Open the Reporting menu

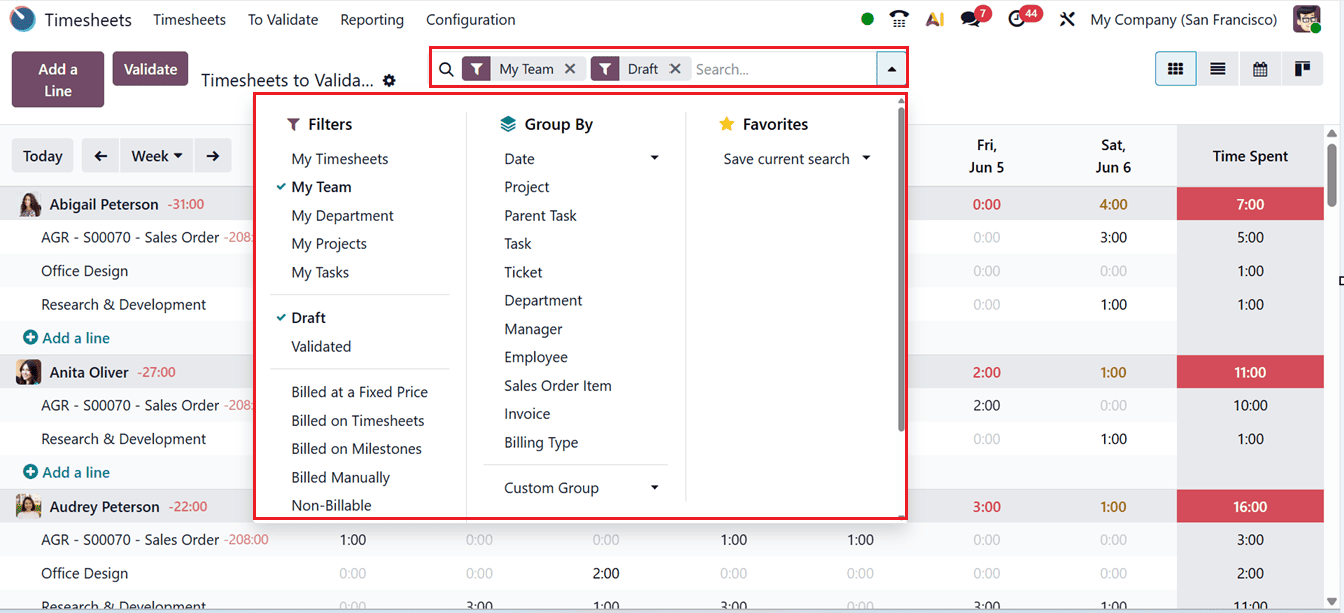pos(372,19)
